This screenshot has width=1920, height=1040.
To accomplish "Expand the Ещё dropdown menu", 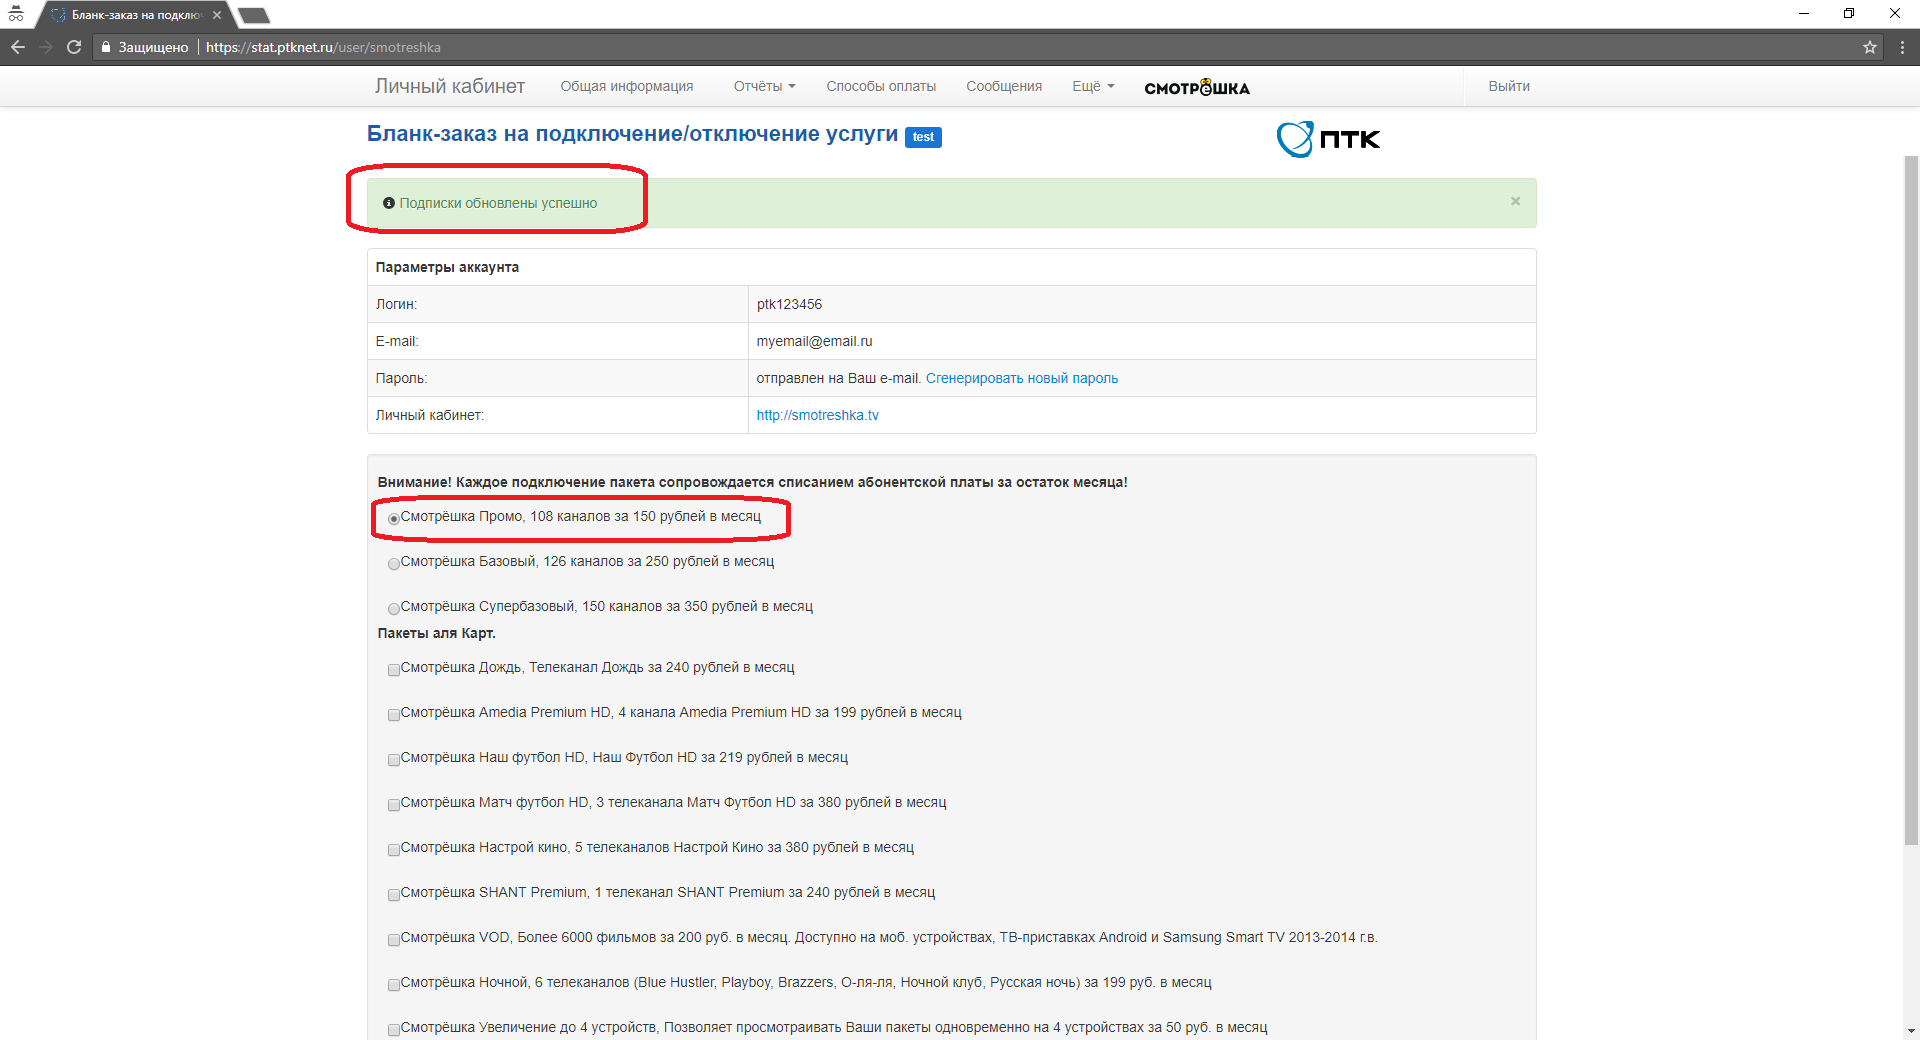I will coord(1093,86).
